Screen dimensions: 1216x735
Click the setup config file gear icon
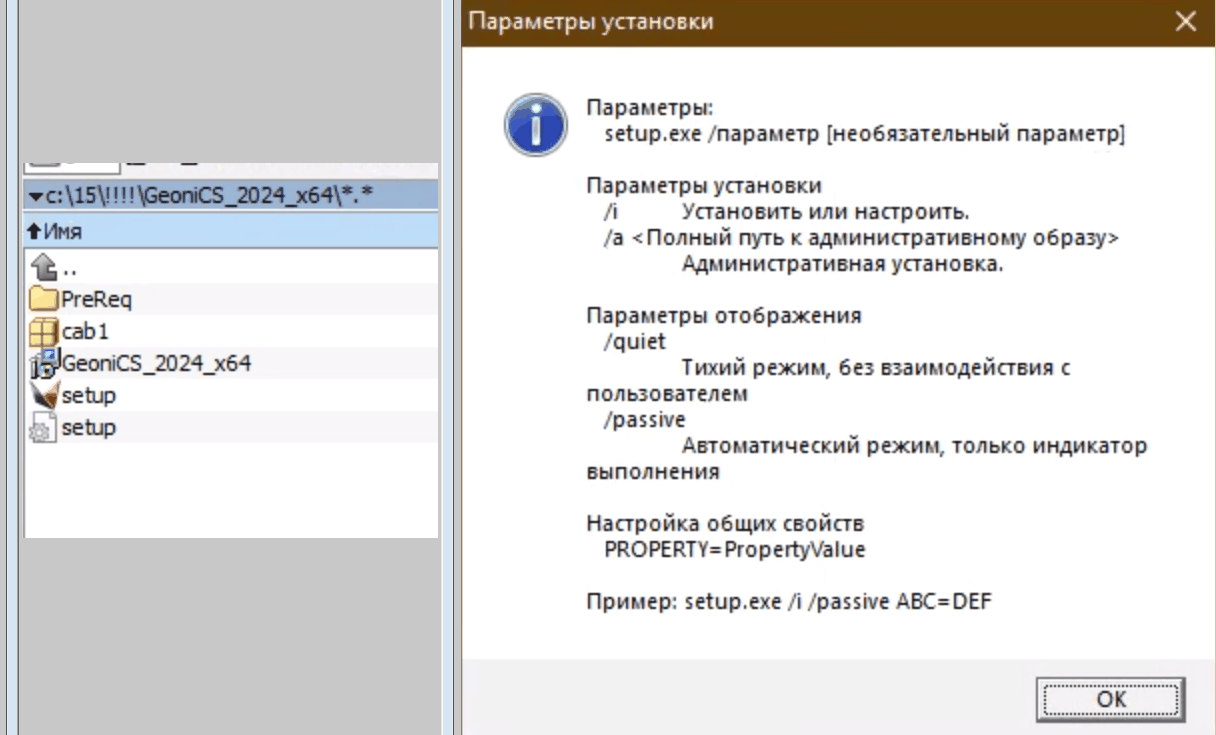click(x=44, y=429)
